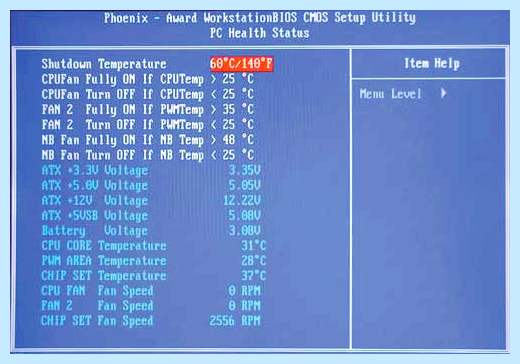Click the CHIP SET Temperature label
Viewport: 520px width, 364px height.
[x=104, y=276]
